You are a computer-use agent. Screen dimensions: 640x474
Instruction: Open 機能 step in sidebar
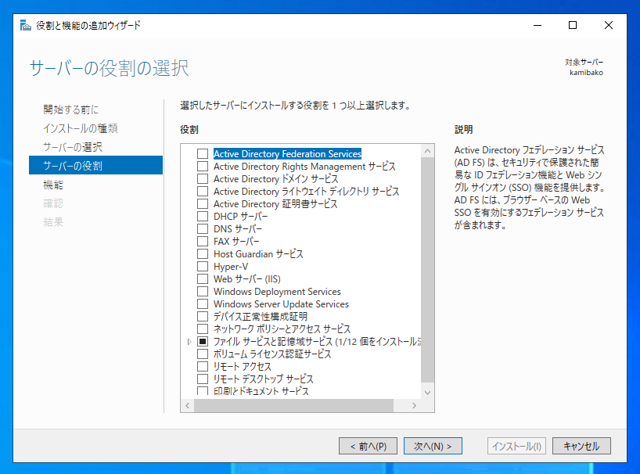click(x=53, y=185)
